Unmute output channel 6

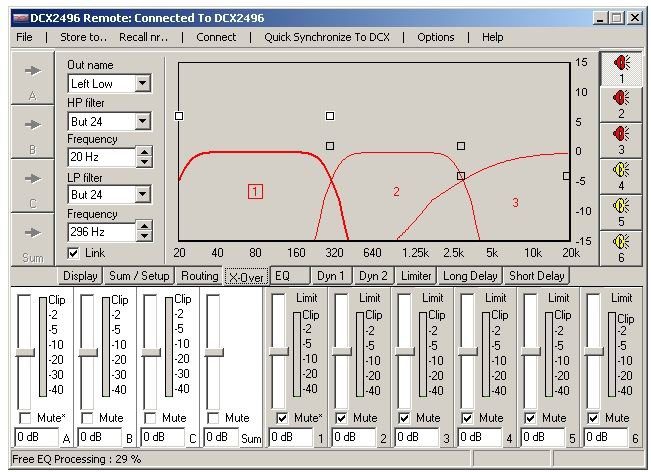[593, 418]
